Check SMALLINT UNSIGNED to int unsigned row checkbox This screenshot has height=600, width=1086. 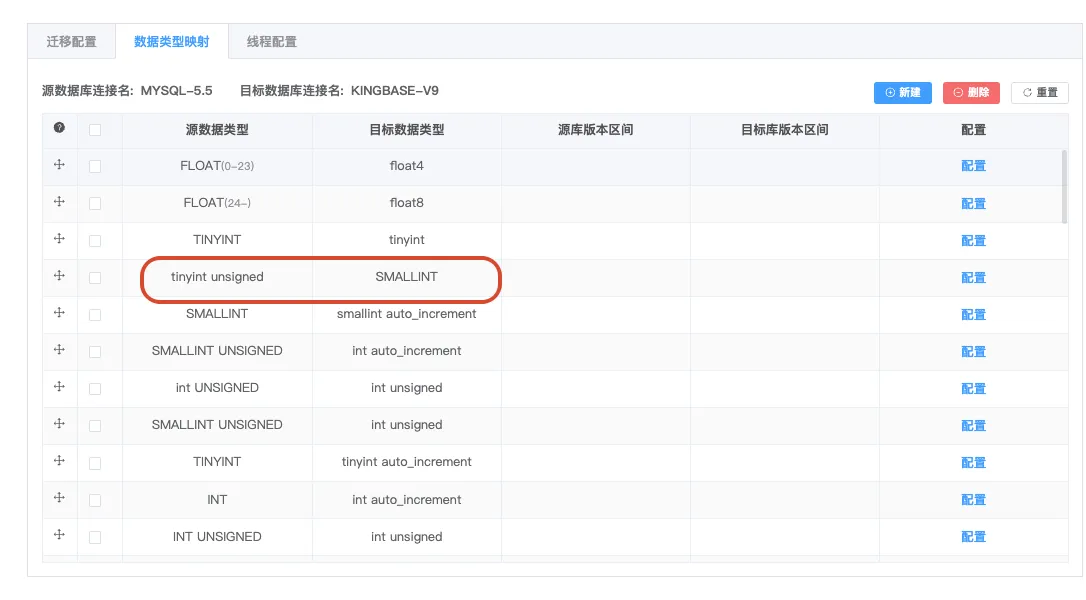pyautogui.click(x=95, y=425)
